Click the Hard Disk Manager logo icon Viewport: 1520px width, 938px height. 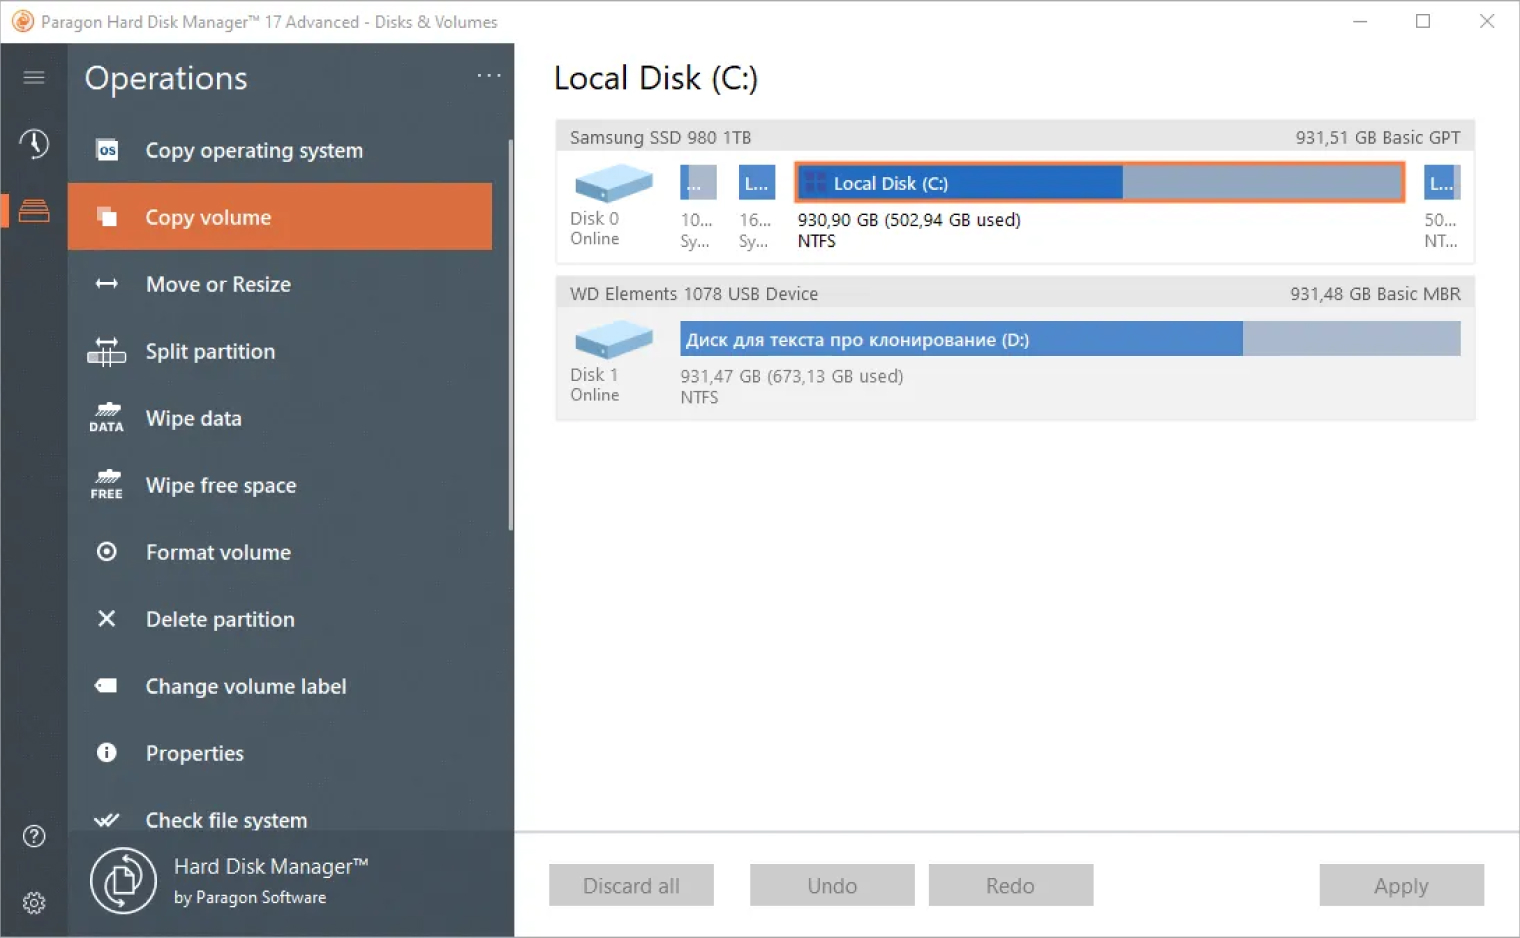(124, 881)
